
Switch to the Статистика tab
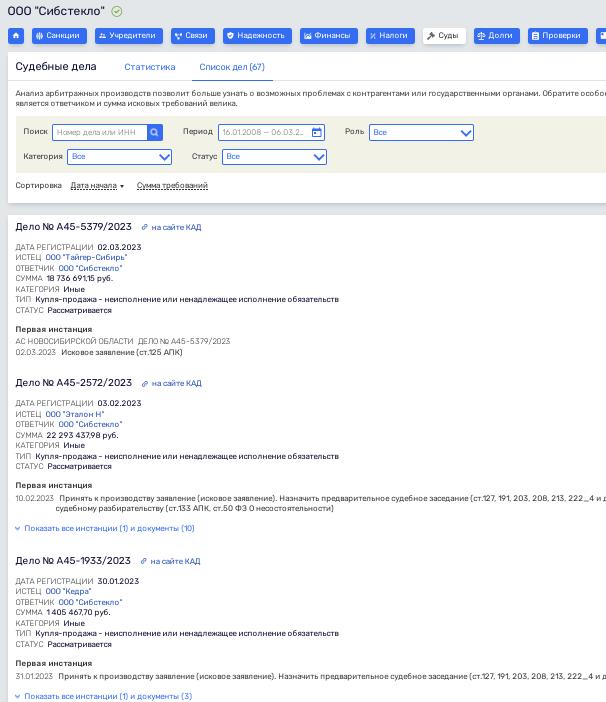[150, 67]
